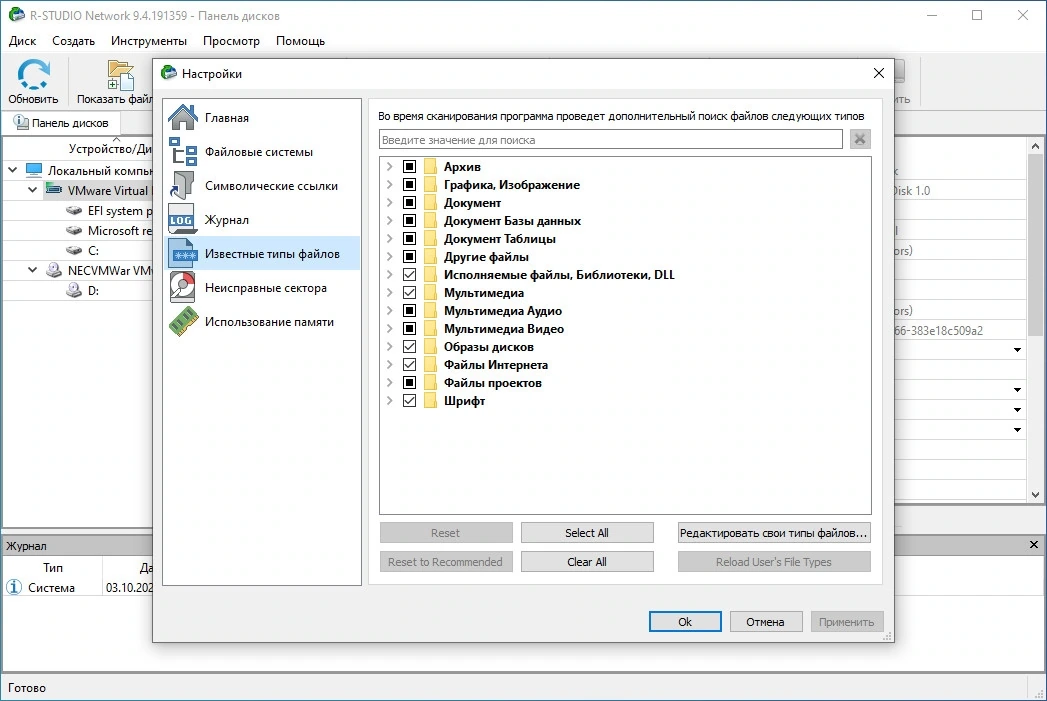
Task: Uncheck the Образы дисков checkbox
Action: [x=409, y=346]
